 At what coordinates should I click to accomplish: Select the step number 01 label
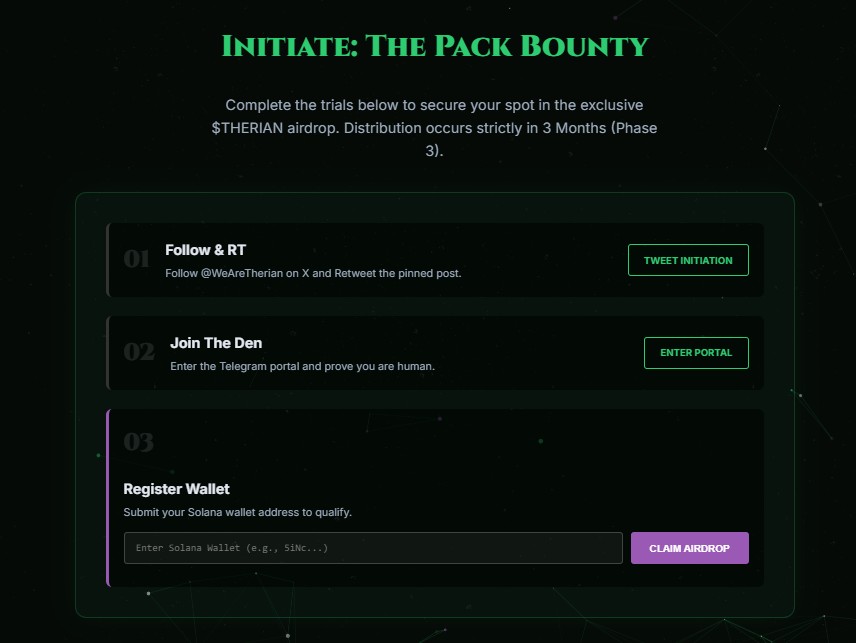point(137,260)
